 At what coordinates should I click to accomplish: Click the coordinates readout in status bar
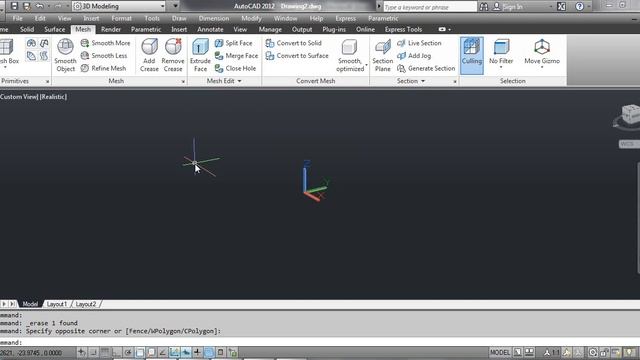pyautogui.click(x=31, y=352)
